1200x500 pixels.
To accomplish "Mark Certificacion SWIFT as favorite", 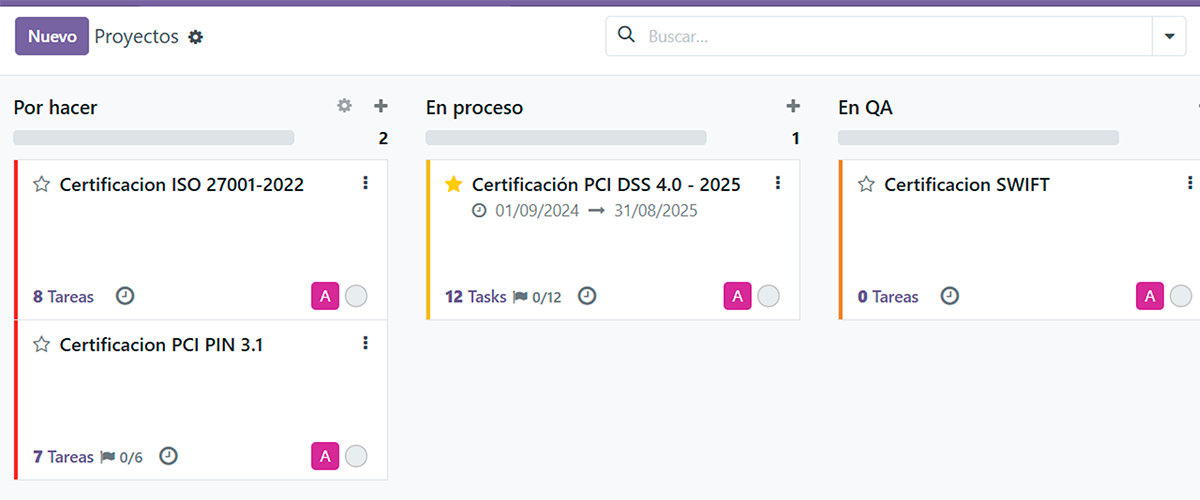I will 866,185.
